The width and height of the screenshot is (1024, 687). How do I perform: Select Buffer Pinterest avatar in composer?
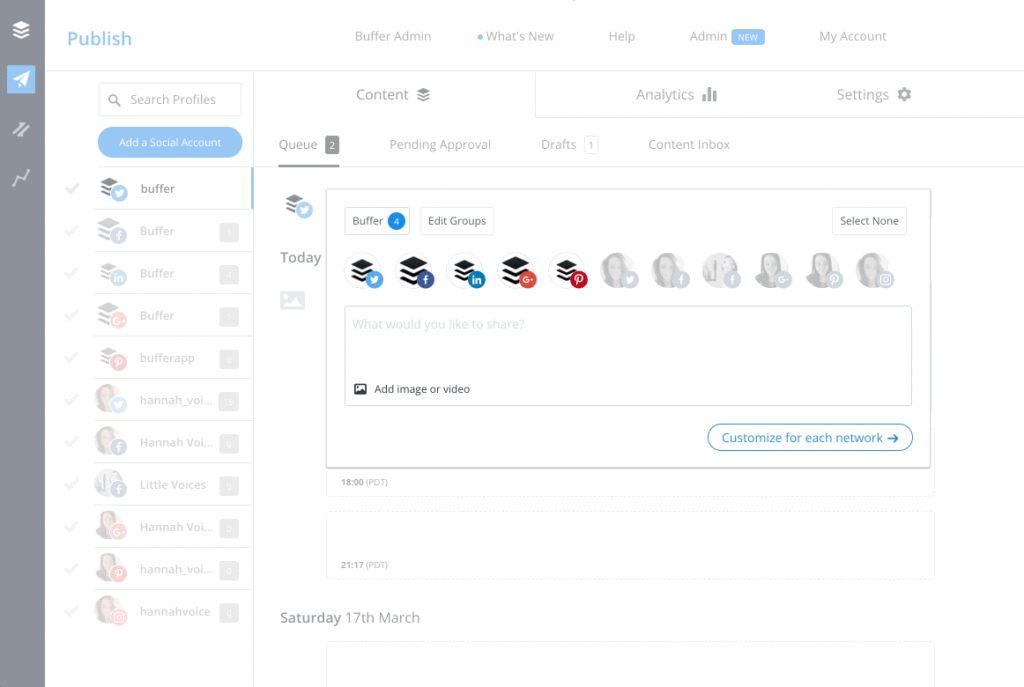pyautogui.click(x=568, y=271)
